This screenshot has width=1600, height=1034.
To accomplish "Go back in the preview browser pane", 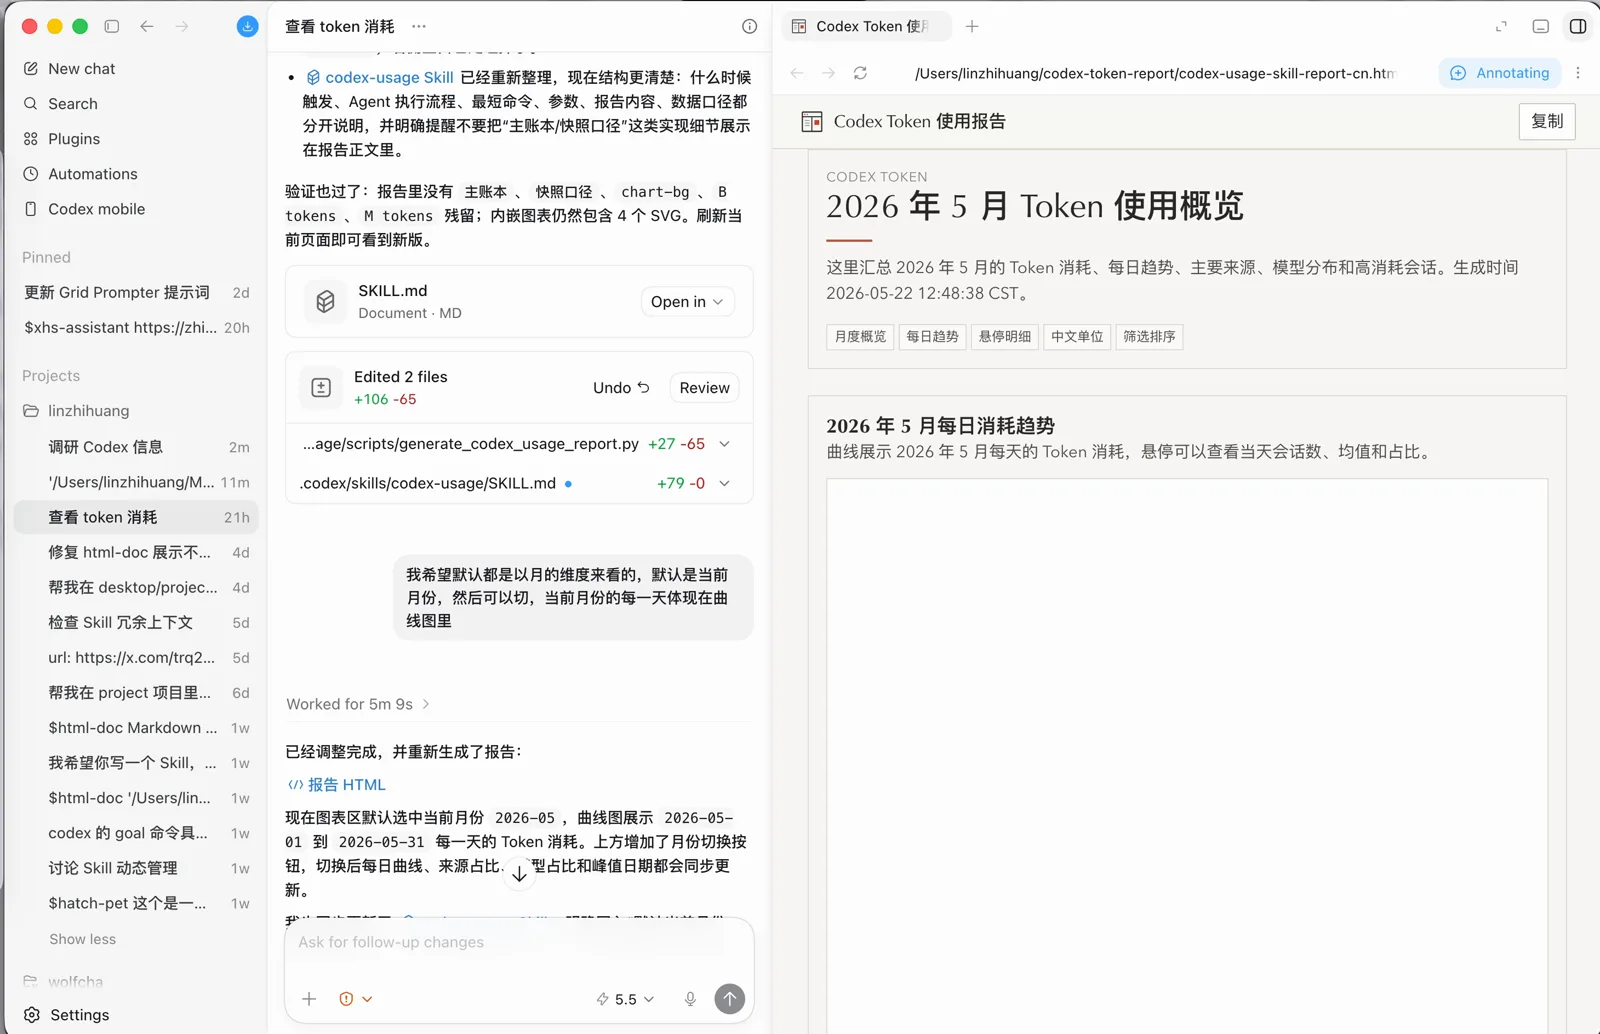I will [x=797, y=73].
